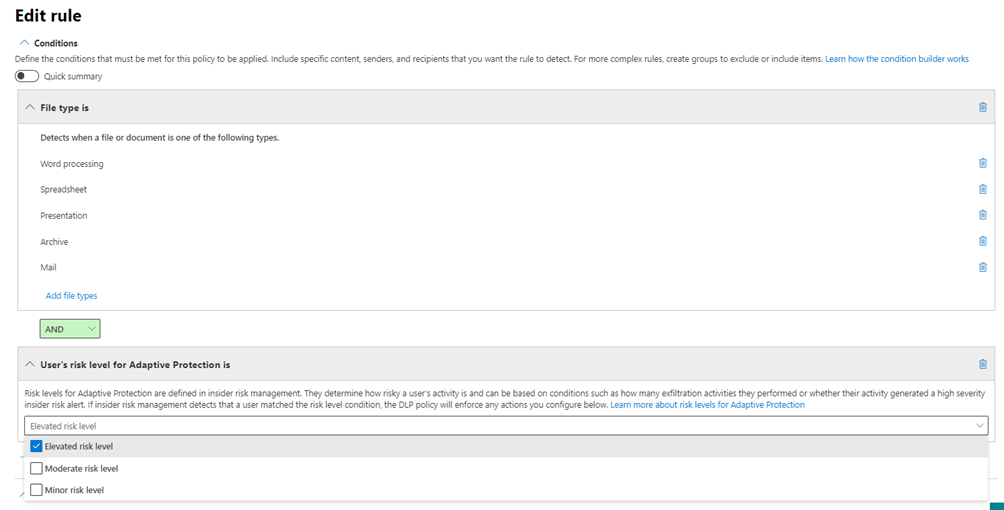This screenshot has width=1004, height=510.
Task: Collapse User's risk level for Adaptive Protection
Action: click(x=29, y=365)
